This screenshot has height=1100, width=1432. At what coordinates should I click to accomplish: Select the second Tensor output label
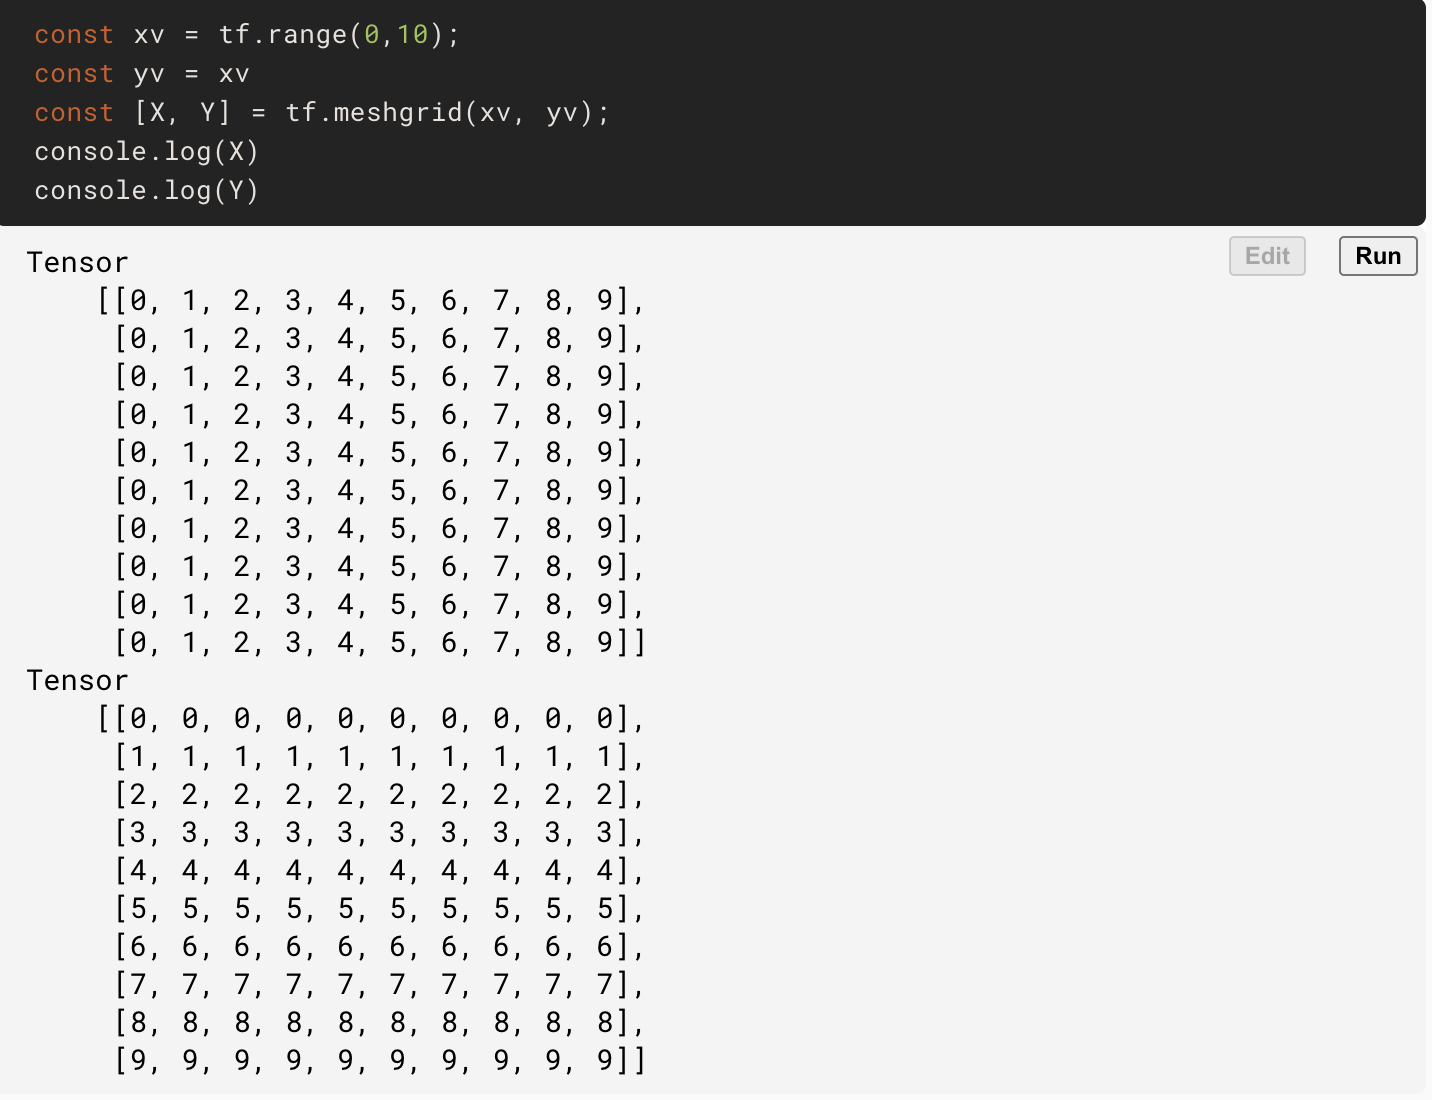point(76,680)
